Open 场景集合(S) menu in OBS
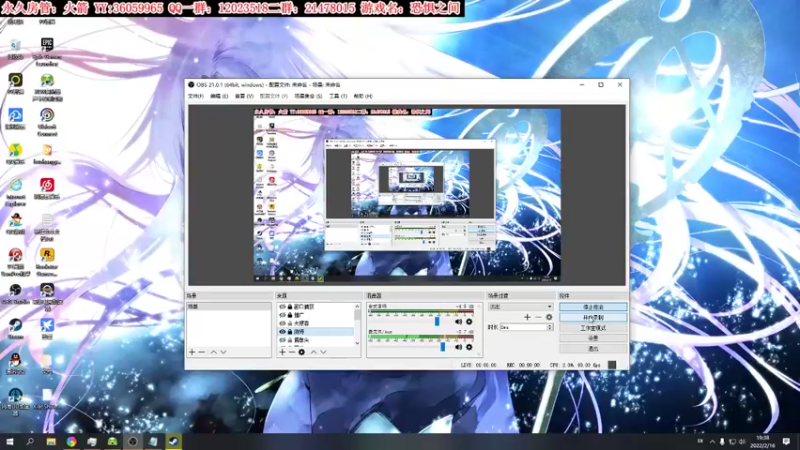The image size is (800, 450). coord(308,96)
